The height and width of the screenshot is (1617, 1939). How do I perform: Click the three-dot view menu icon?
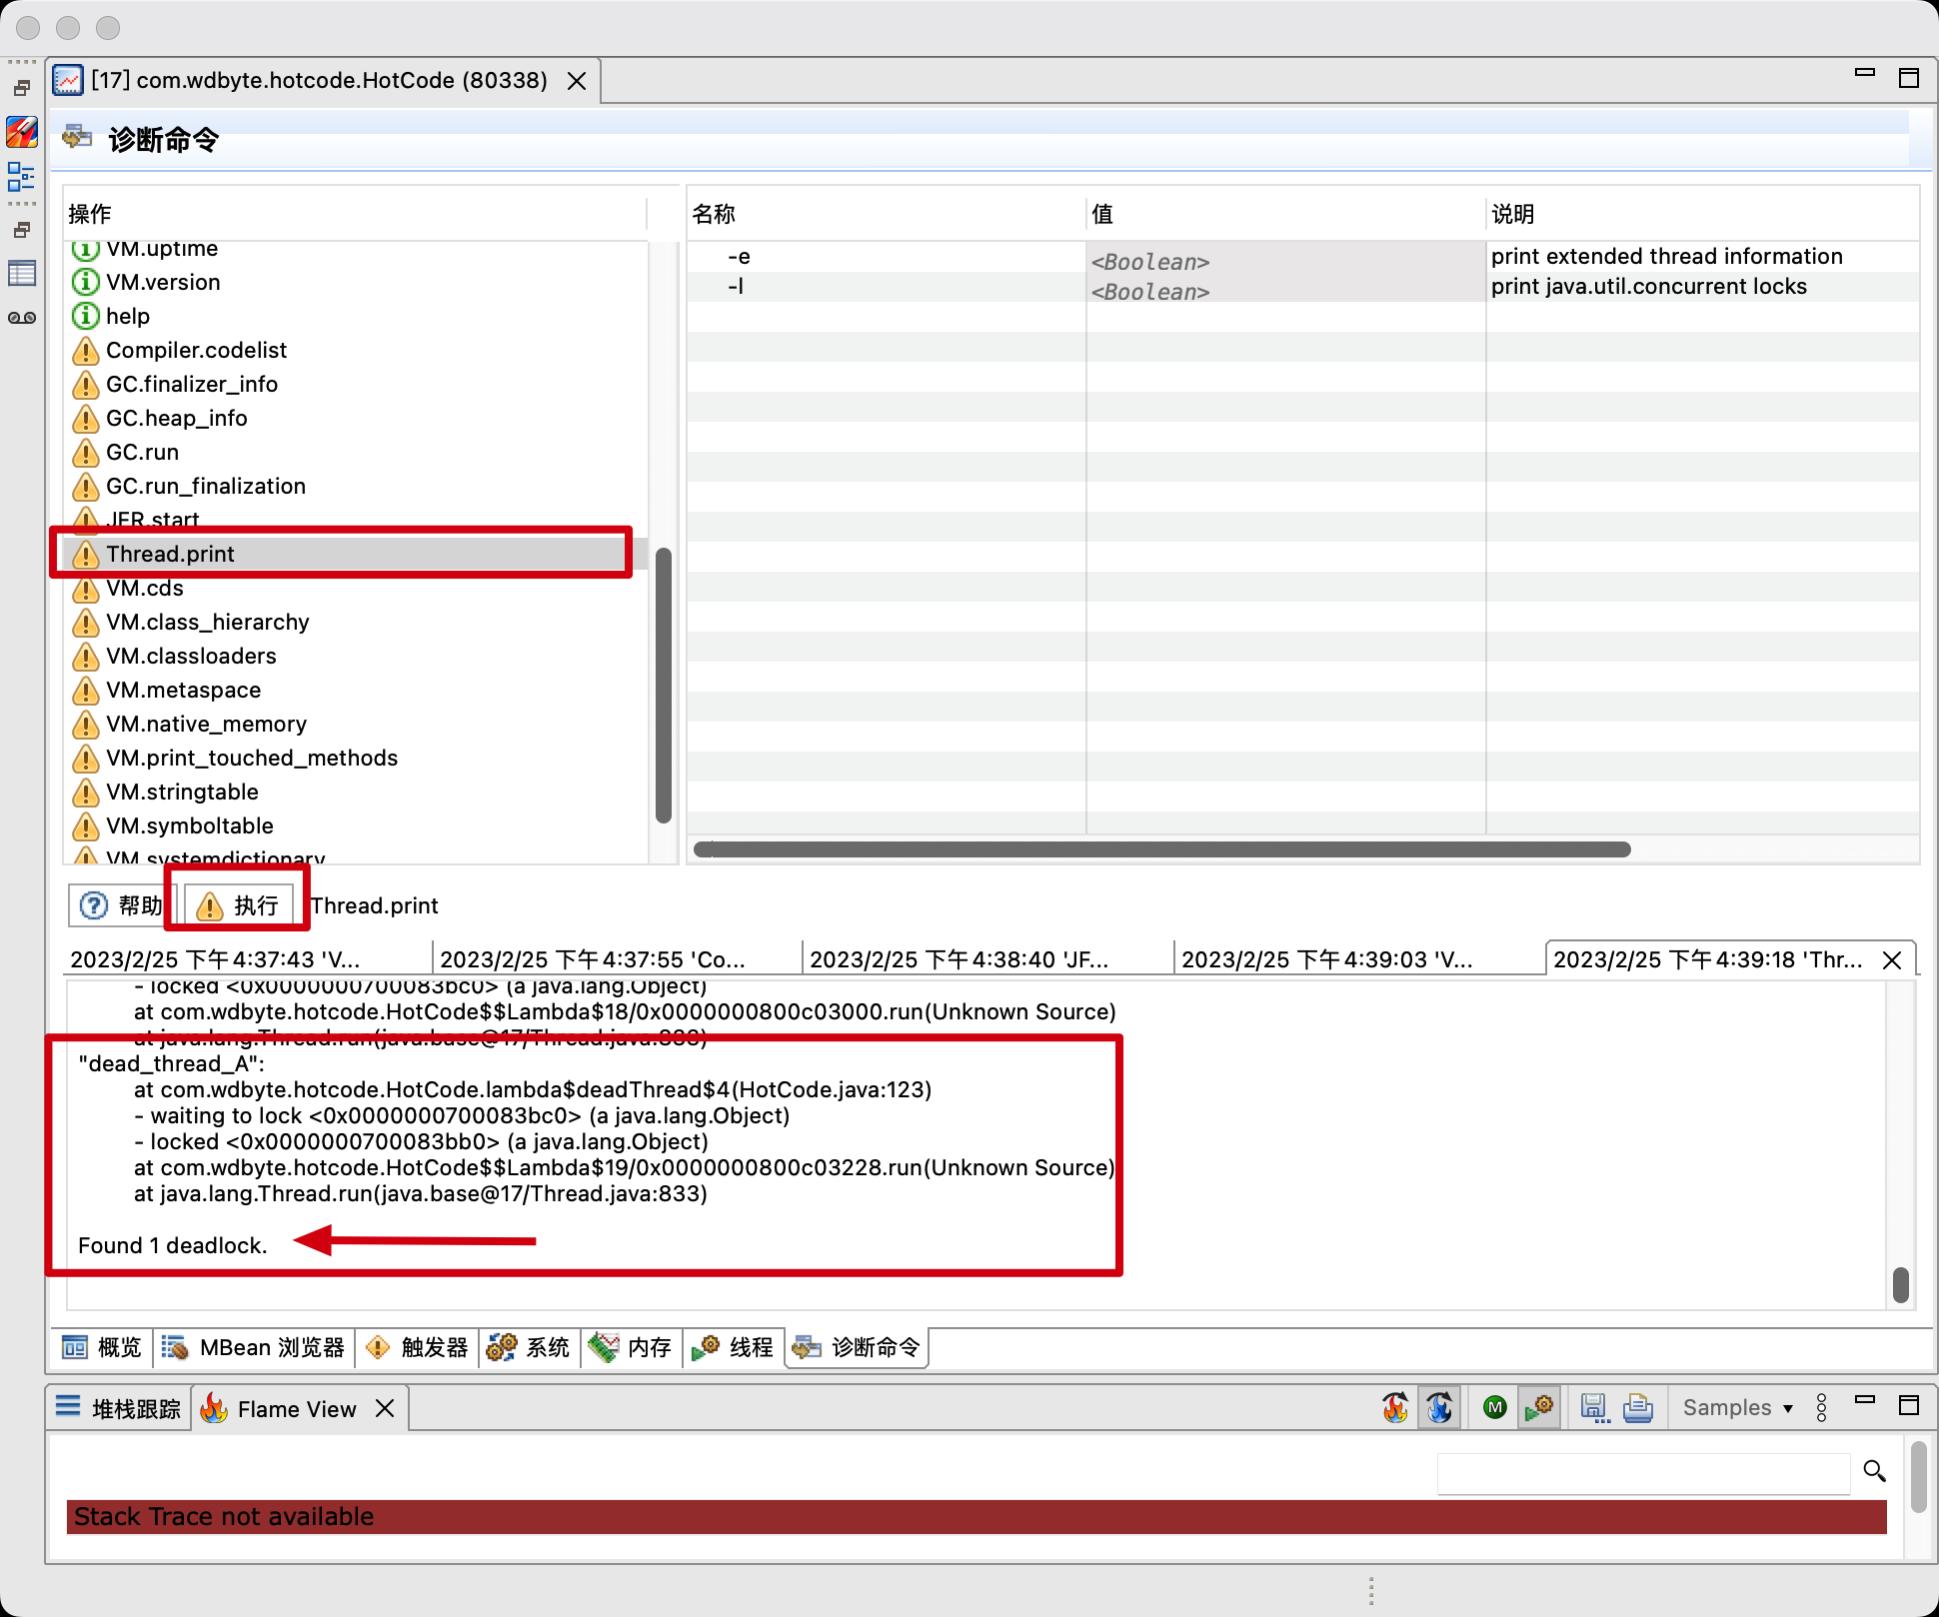(x=1821, y=1408)
